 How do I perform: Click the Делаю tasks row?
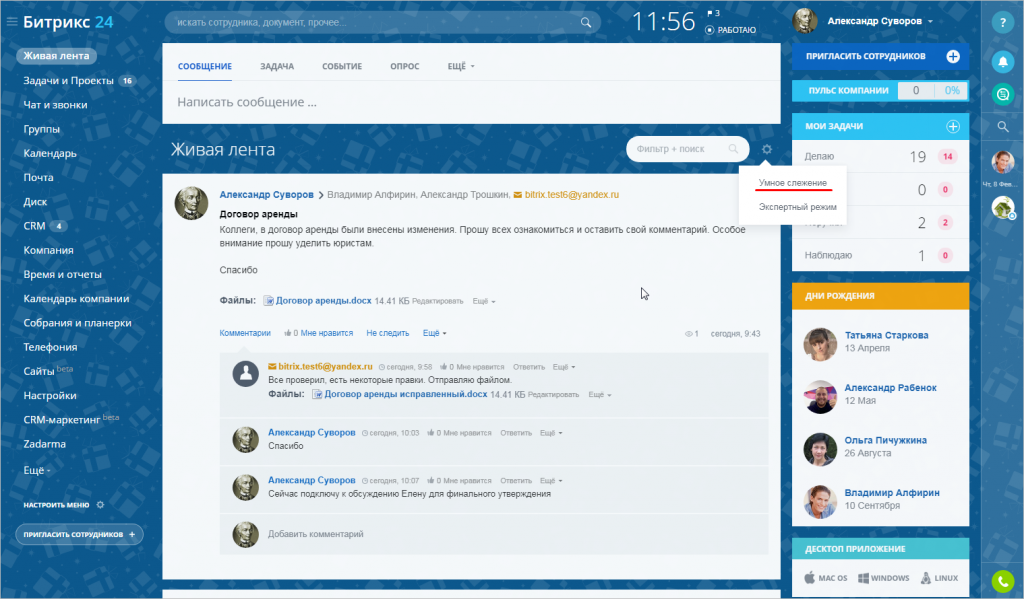(x=880, y=156)
